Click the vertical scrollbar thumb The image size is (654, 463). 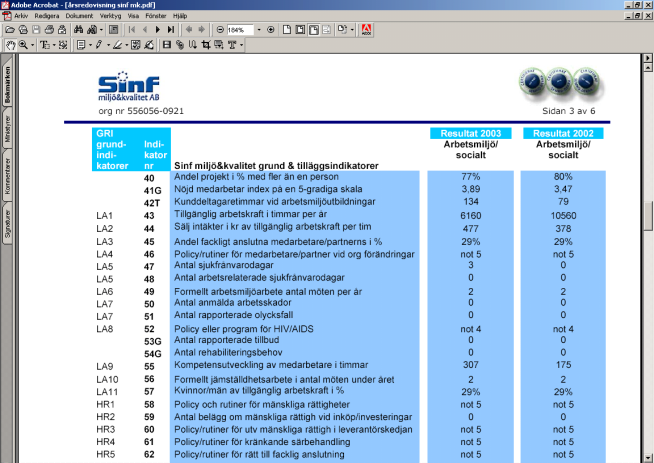(647, 216)
